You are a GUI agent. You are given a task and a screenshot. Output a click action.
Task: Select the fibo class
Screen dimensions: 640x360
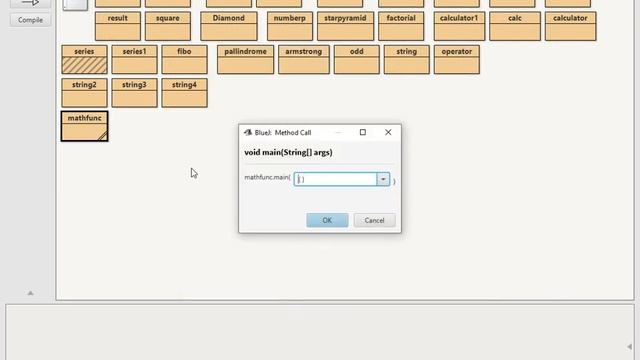click(x=184, y=60)
